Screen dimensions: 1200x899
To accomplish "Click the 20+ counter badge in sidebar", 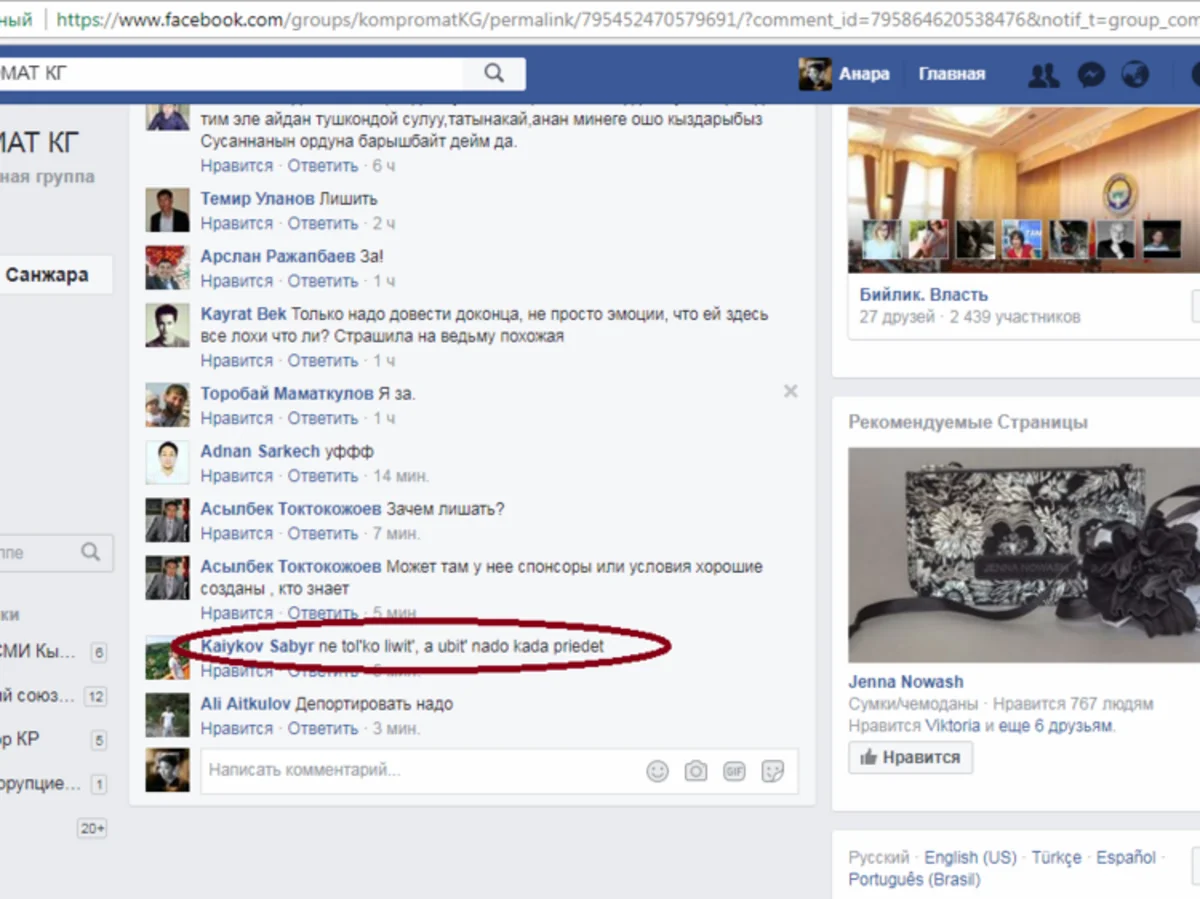I will click(93, 828).
